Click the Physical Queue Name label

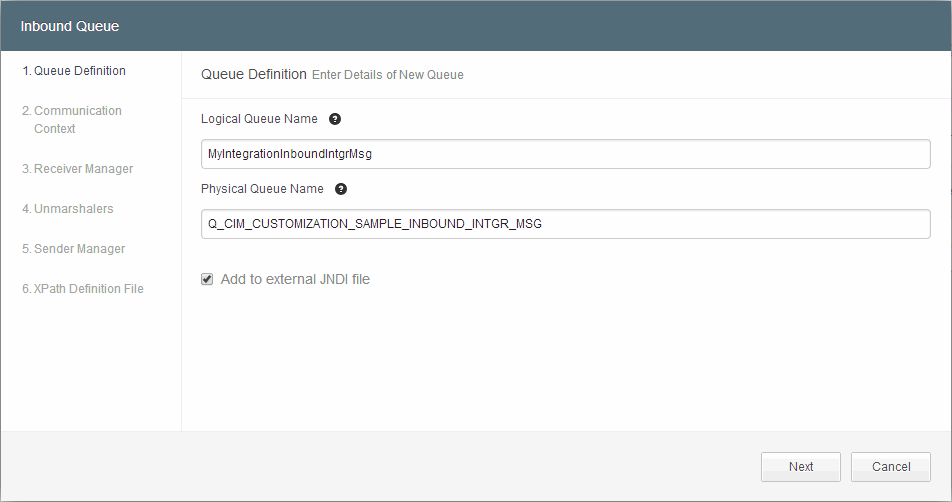click(x=262, y=189)
